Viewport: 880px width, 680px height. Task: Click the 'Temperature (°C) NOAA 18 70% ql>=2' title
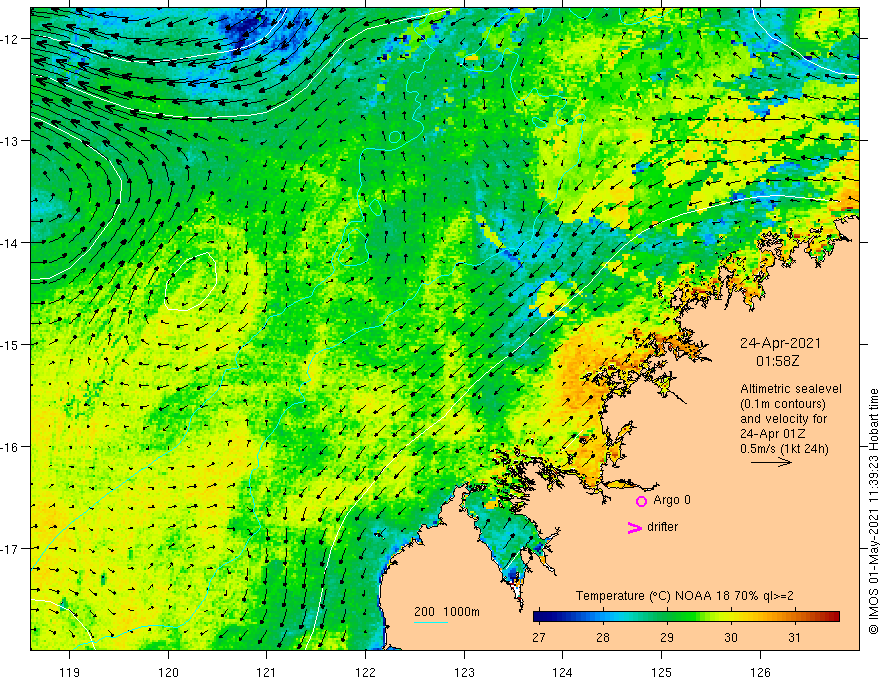point(685,596)
